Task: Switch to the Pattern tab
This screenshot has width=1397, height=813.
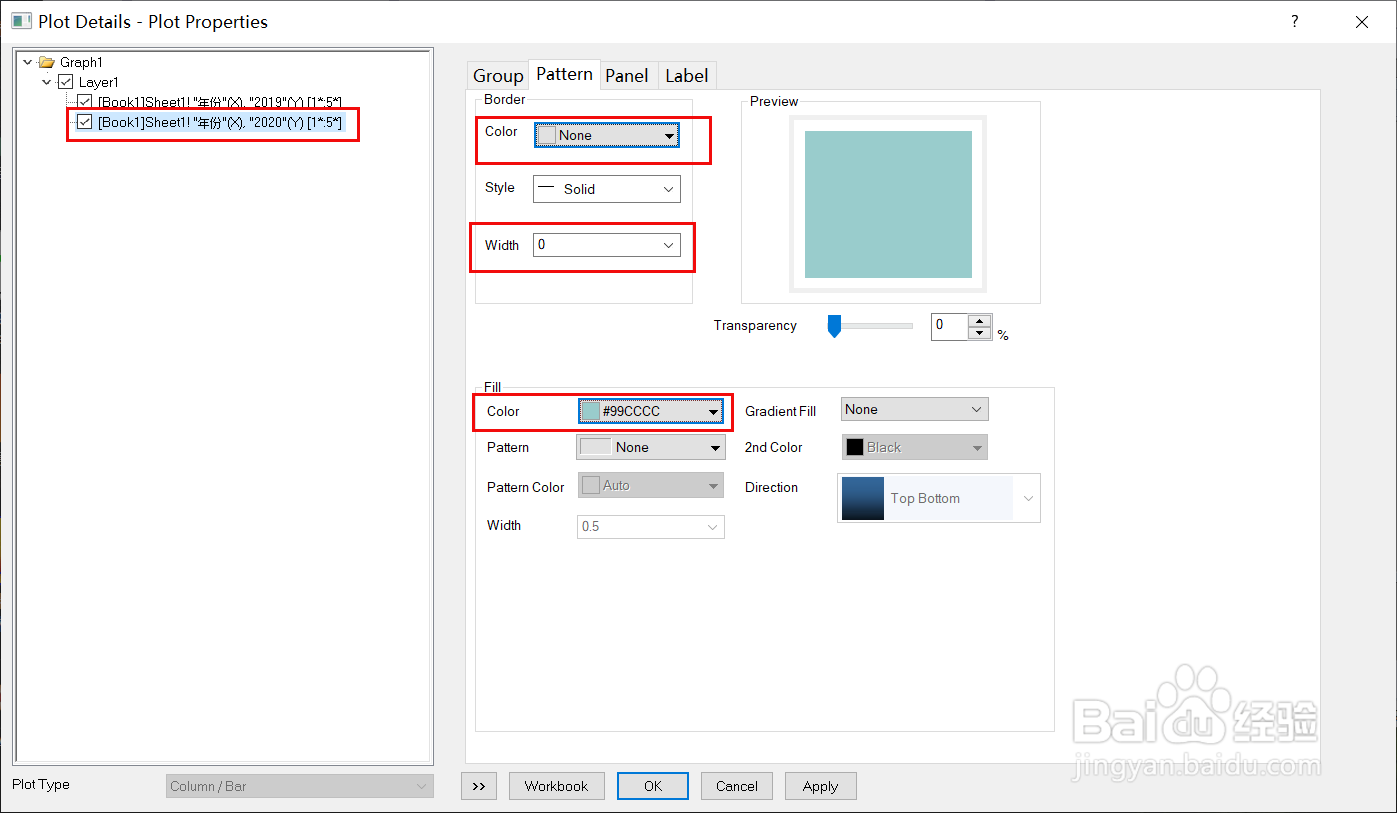Action: coord(564,74)
